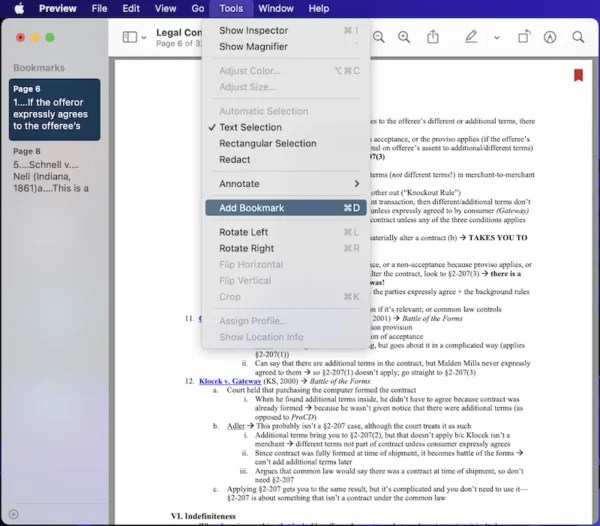
Task: Choose Show Magnifier
Action: tap(285, 46)
